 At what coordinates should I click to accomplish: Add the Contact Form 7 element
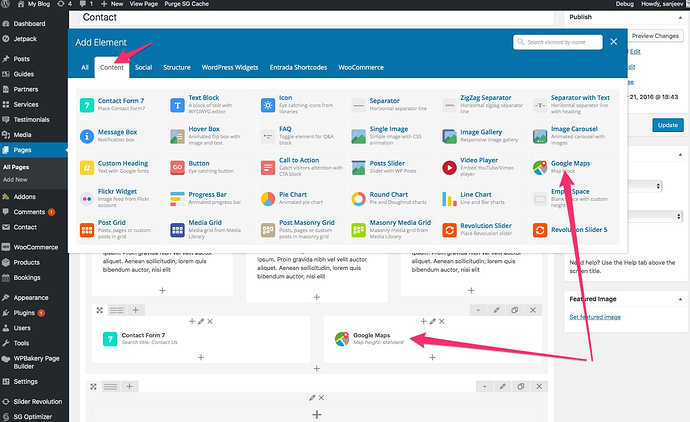[121, 104]
